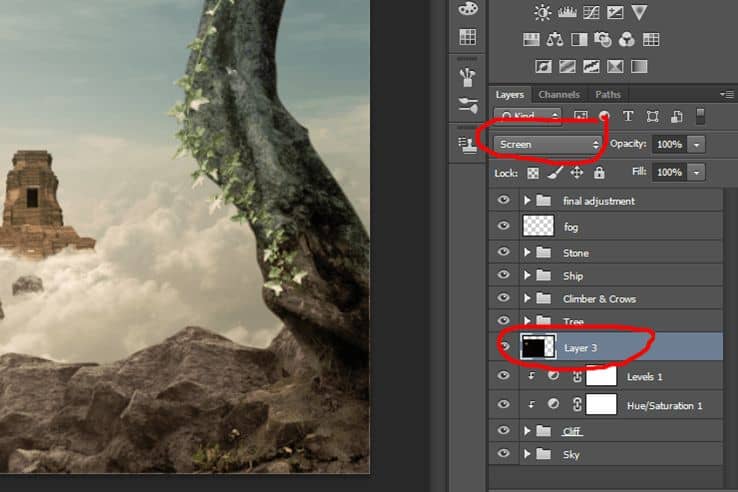Switch to the Paths tab
Viewport: 738px width, 492px height.
coord(608,95)
